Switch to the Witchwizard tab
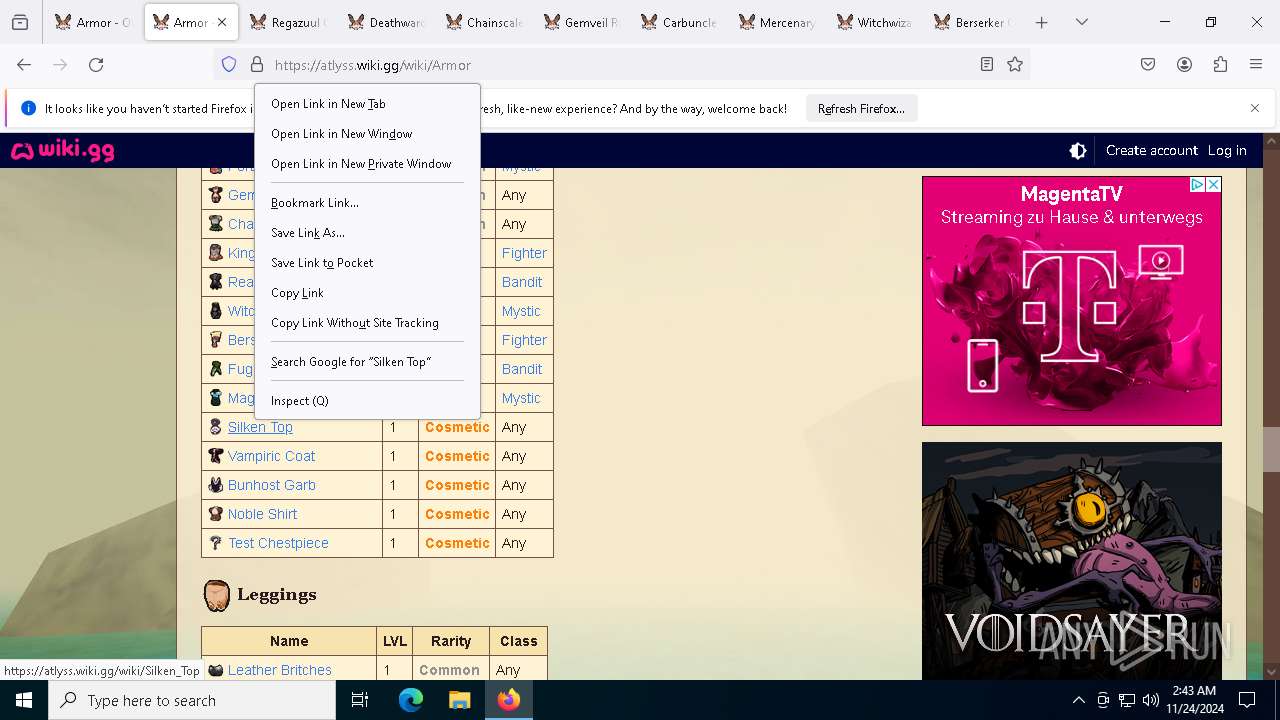Screen dimensions: 1280x720 [x=874, y=22]
